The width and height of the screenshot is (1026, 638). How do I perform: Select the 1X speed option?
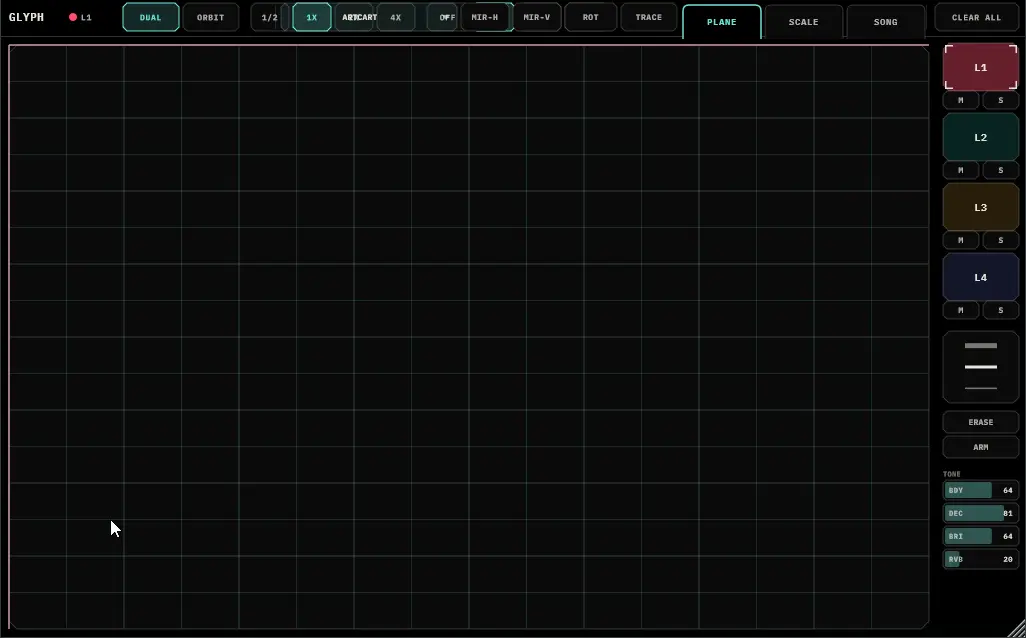click(311, 18)
